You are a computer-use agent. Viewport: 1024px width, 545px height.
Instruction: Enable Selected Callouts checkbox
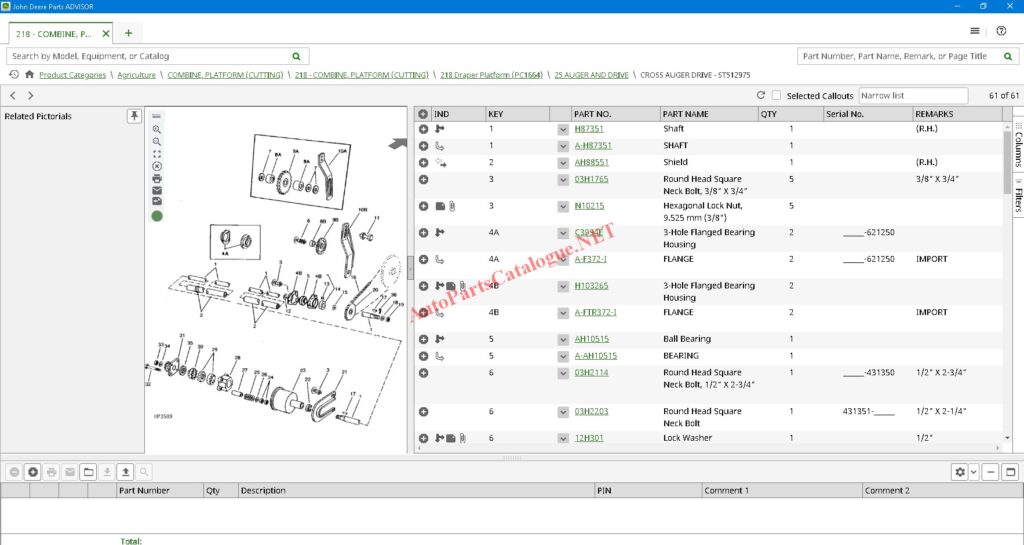776,96
